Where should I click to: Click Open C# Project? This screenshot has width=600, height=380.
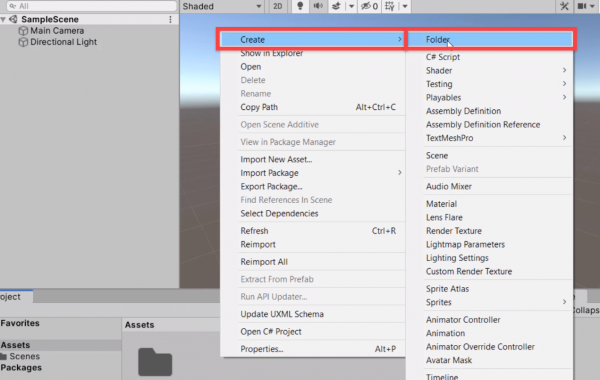pyautogui.click(x=271, y=331)
